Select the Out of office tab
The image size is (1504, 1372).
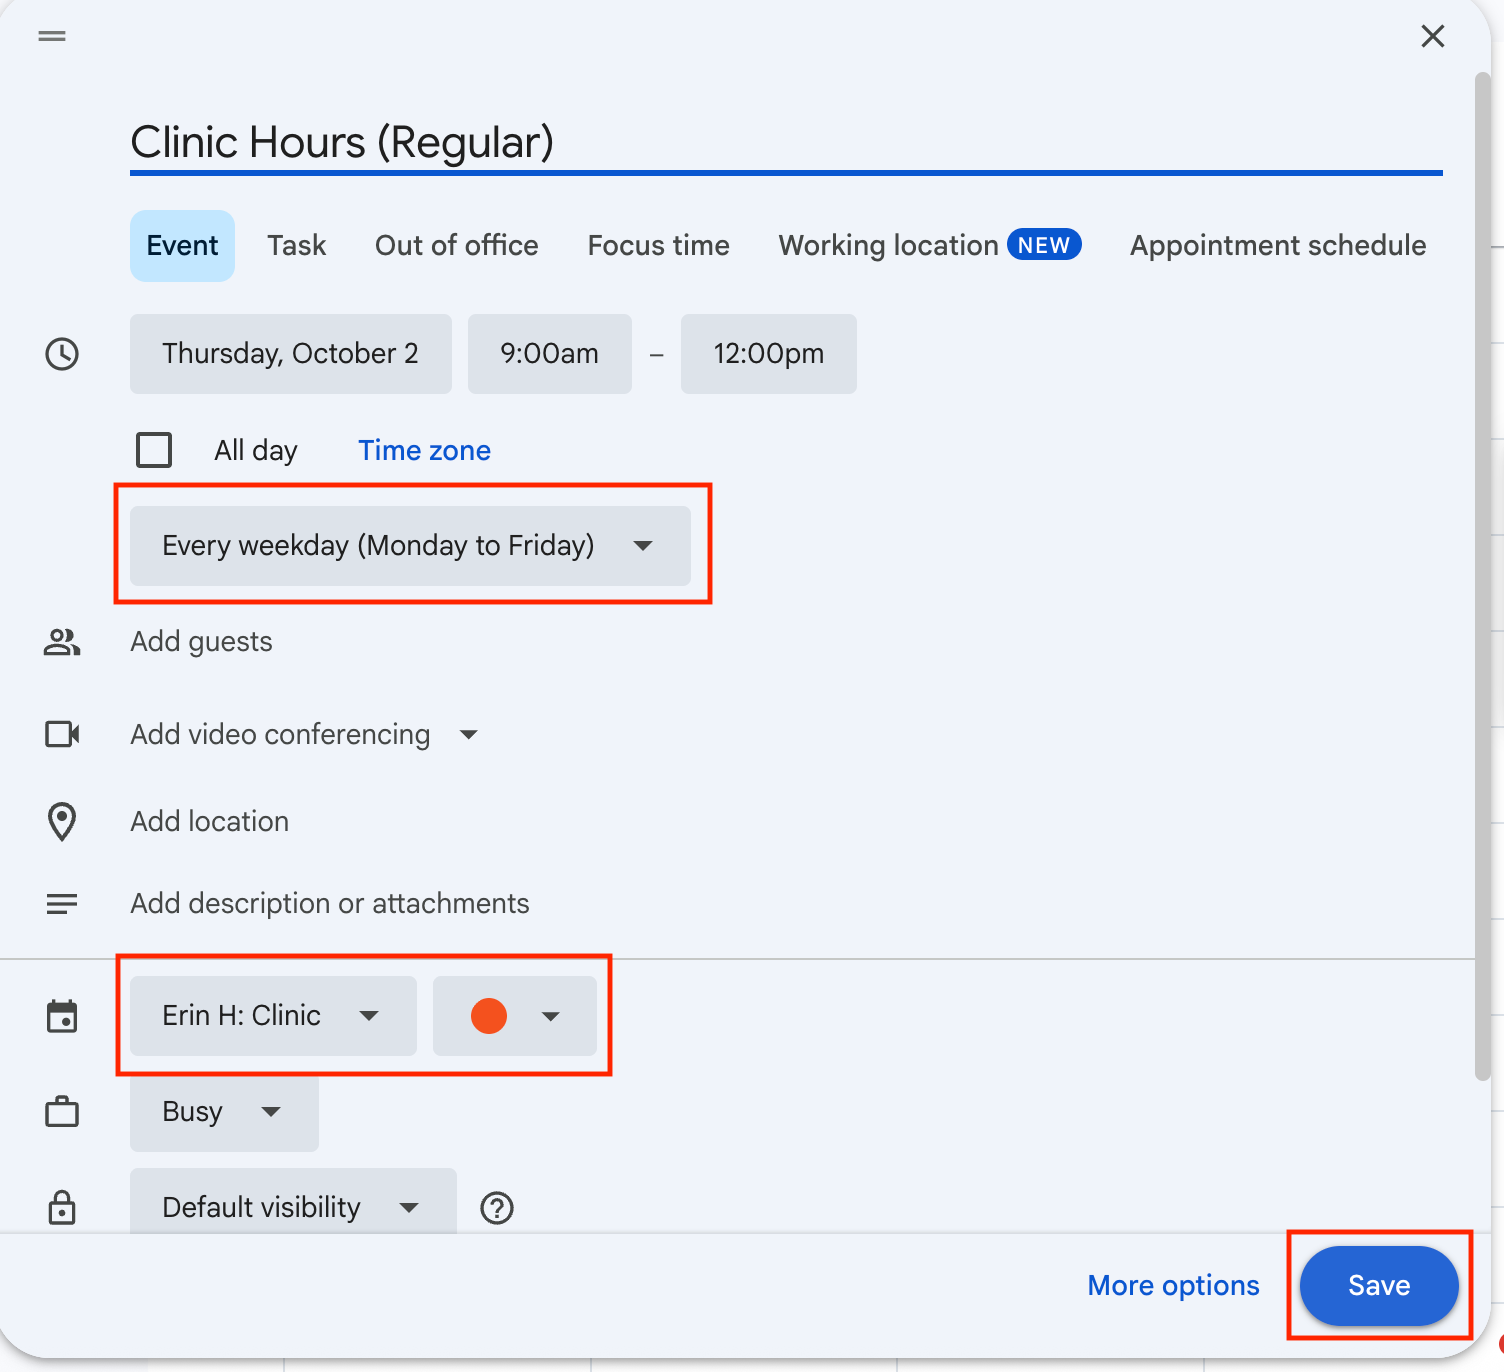(x=456, y=246)
